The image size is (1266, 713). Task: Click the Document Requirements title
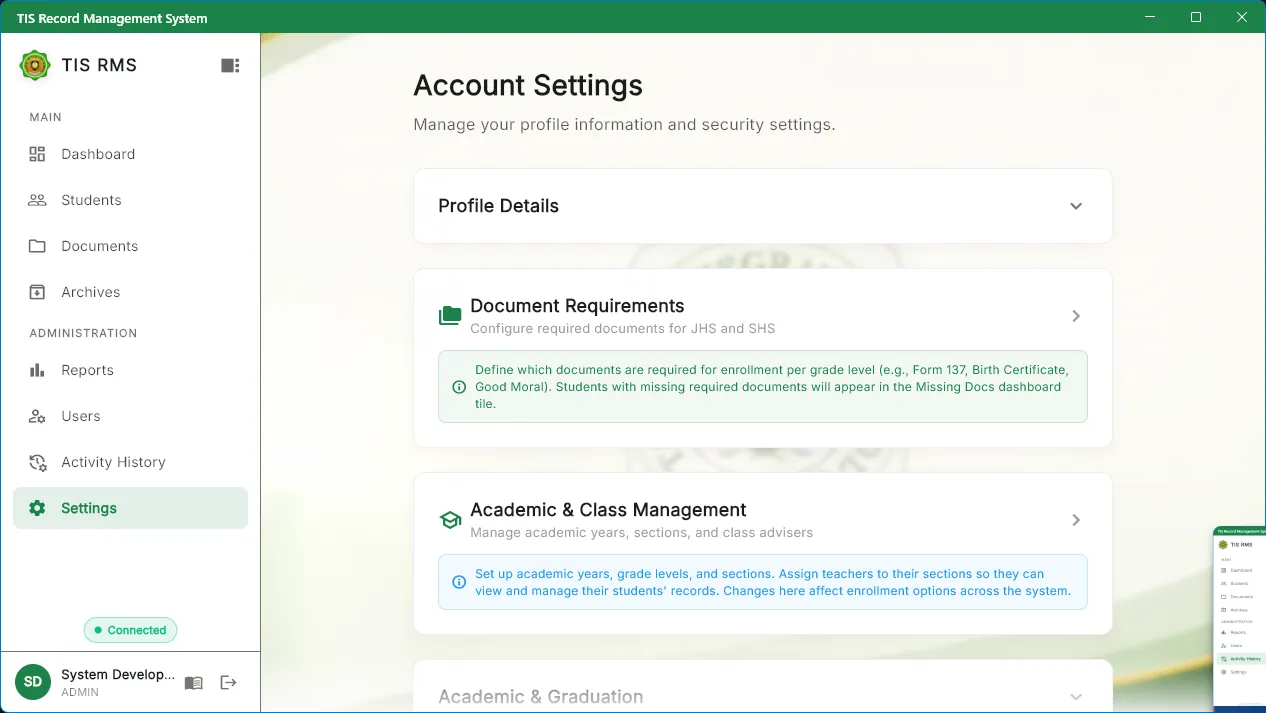pos(577,306)
